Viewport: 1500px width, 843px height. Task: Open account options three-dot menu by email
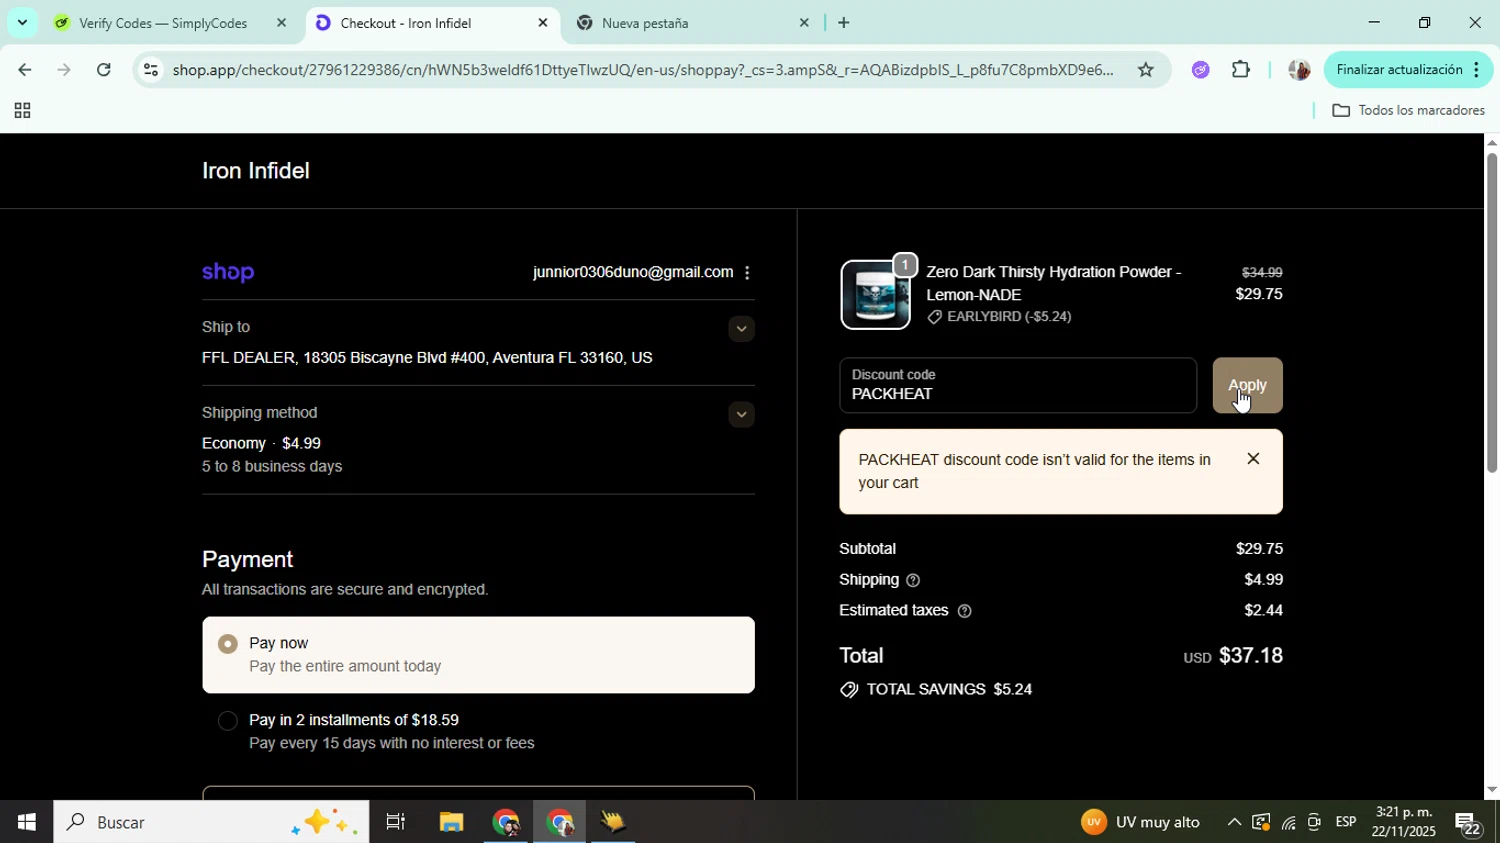[747, 273]
